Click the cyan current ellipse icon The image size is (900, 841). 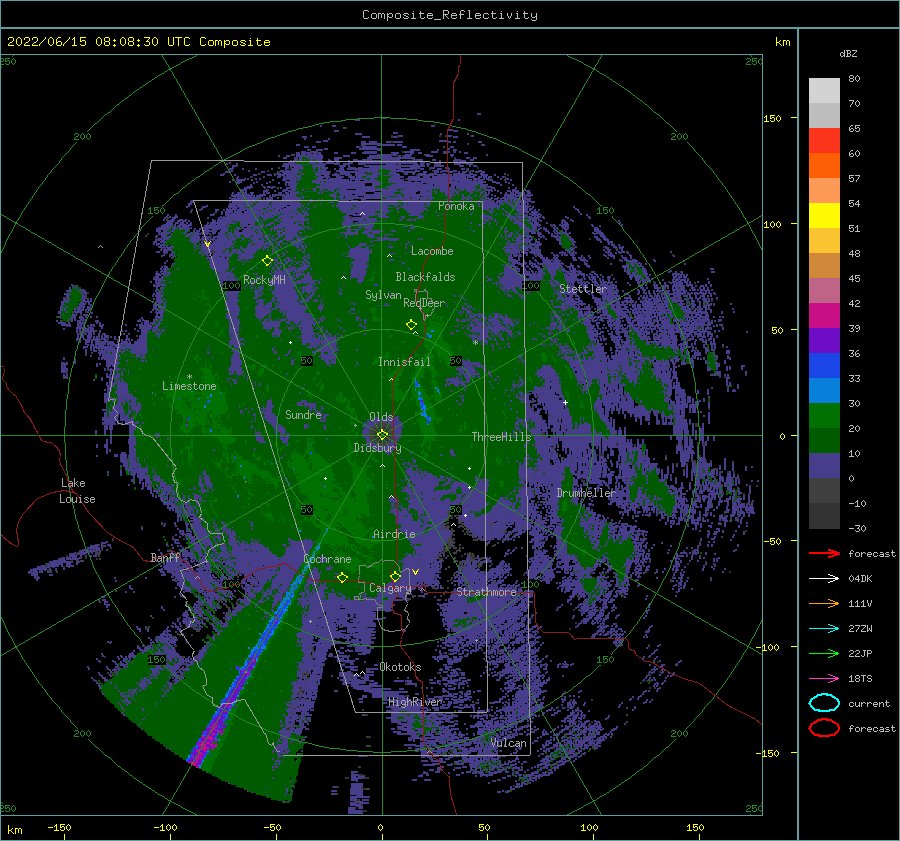(x=824, y=703)
